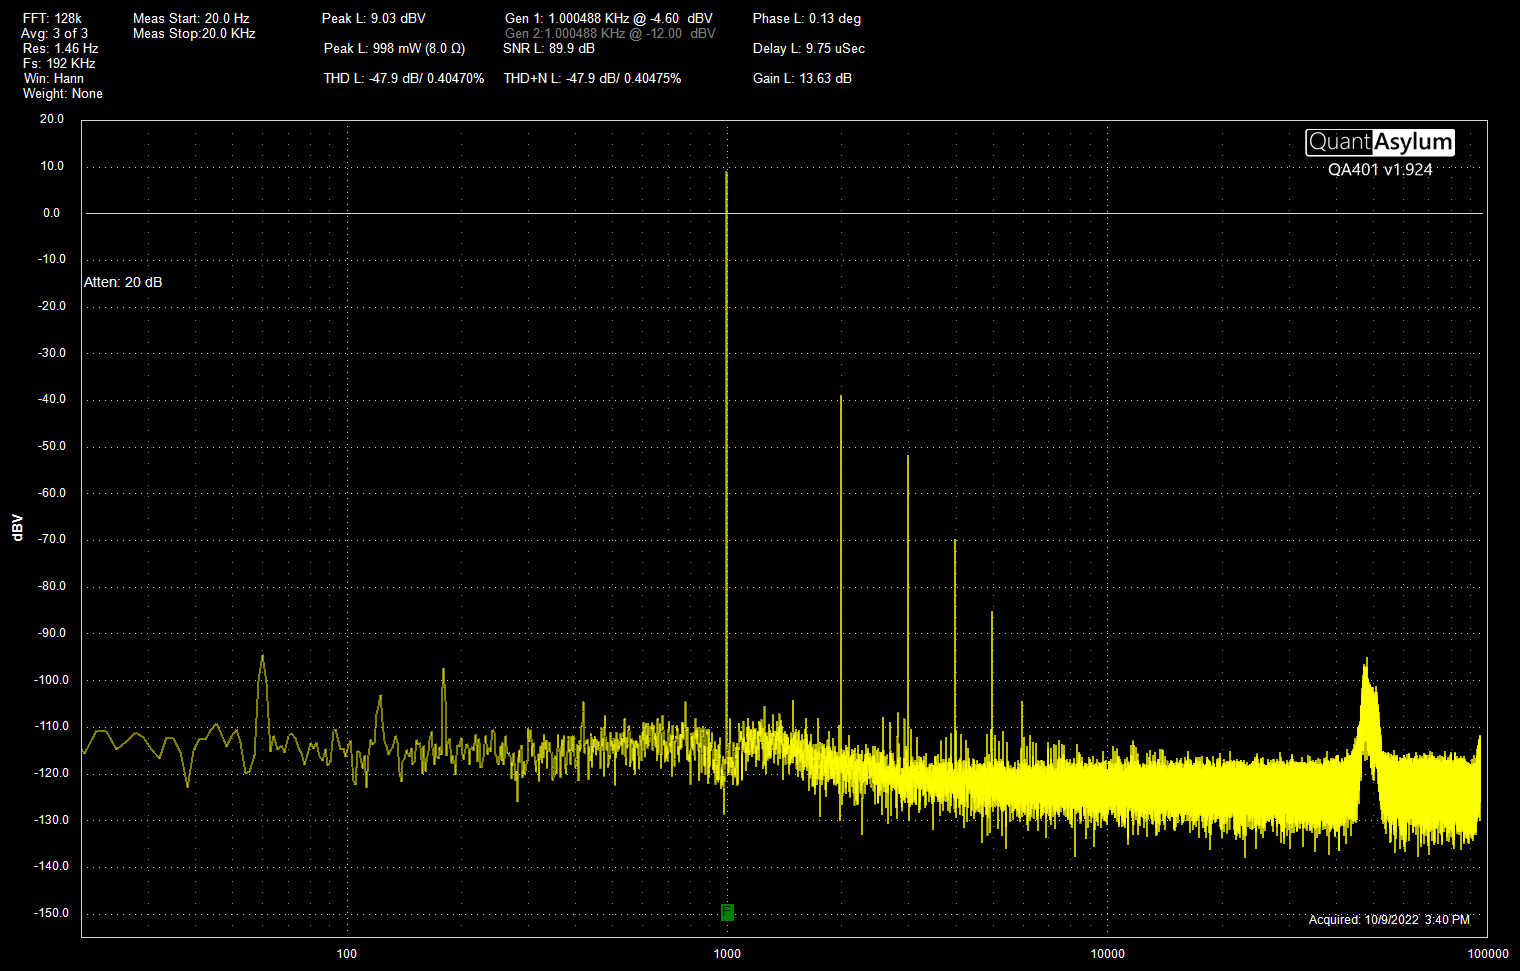Click the dBV axis label
The image size is (1520, 971).
point(17,528)
